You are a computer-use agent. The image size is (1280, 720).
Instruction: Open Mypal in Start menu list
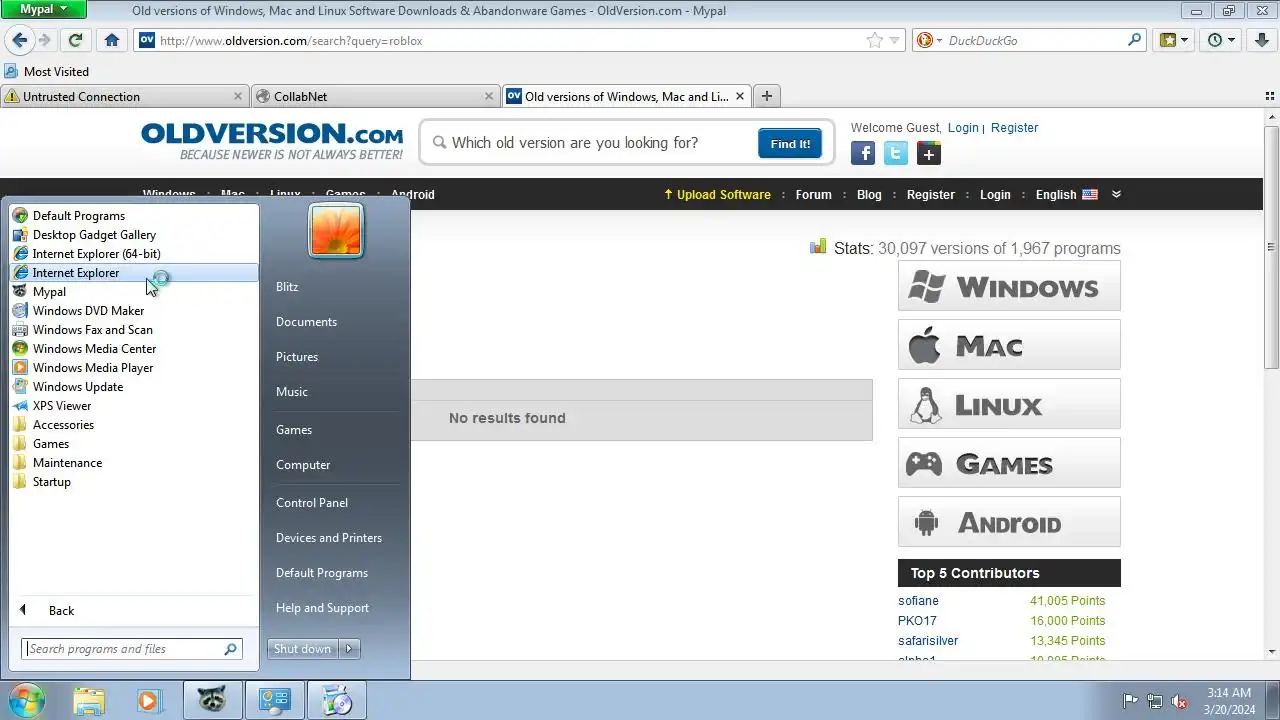tap(134, 292)
